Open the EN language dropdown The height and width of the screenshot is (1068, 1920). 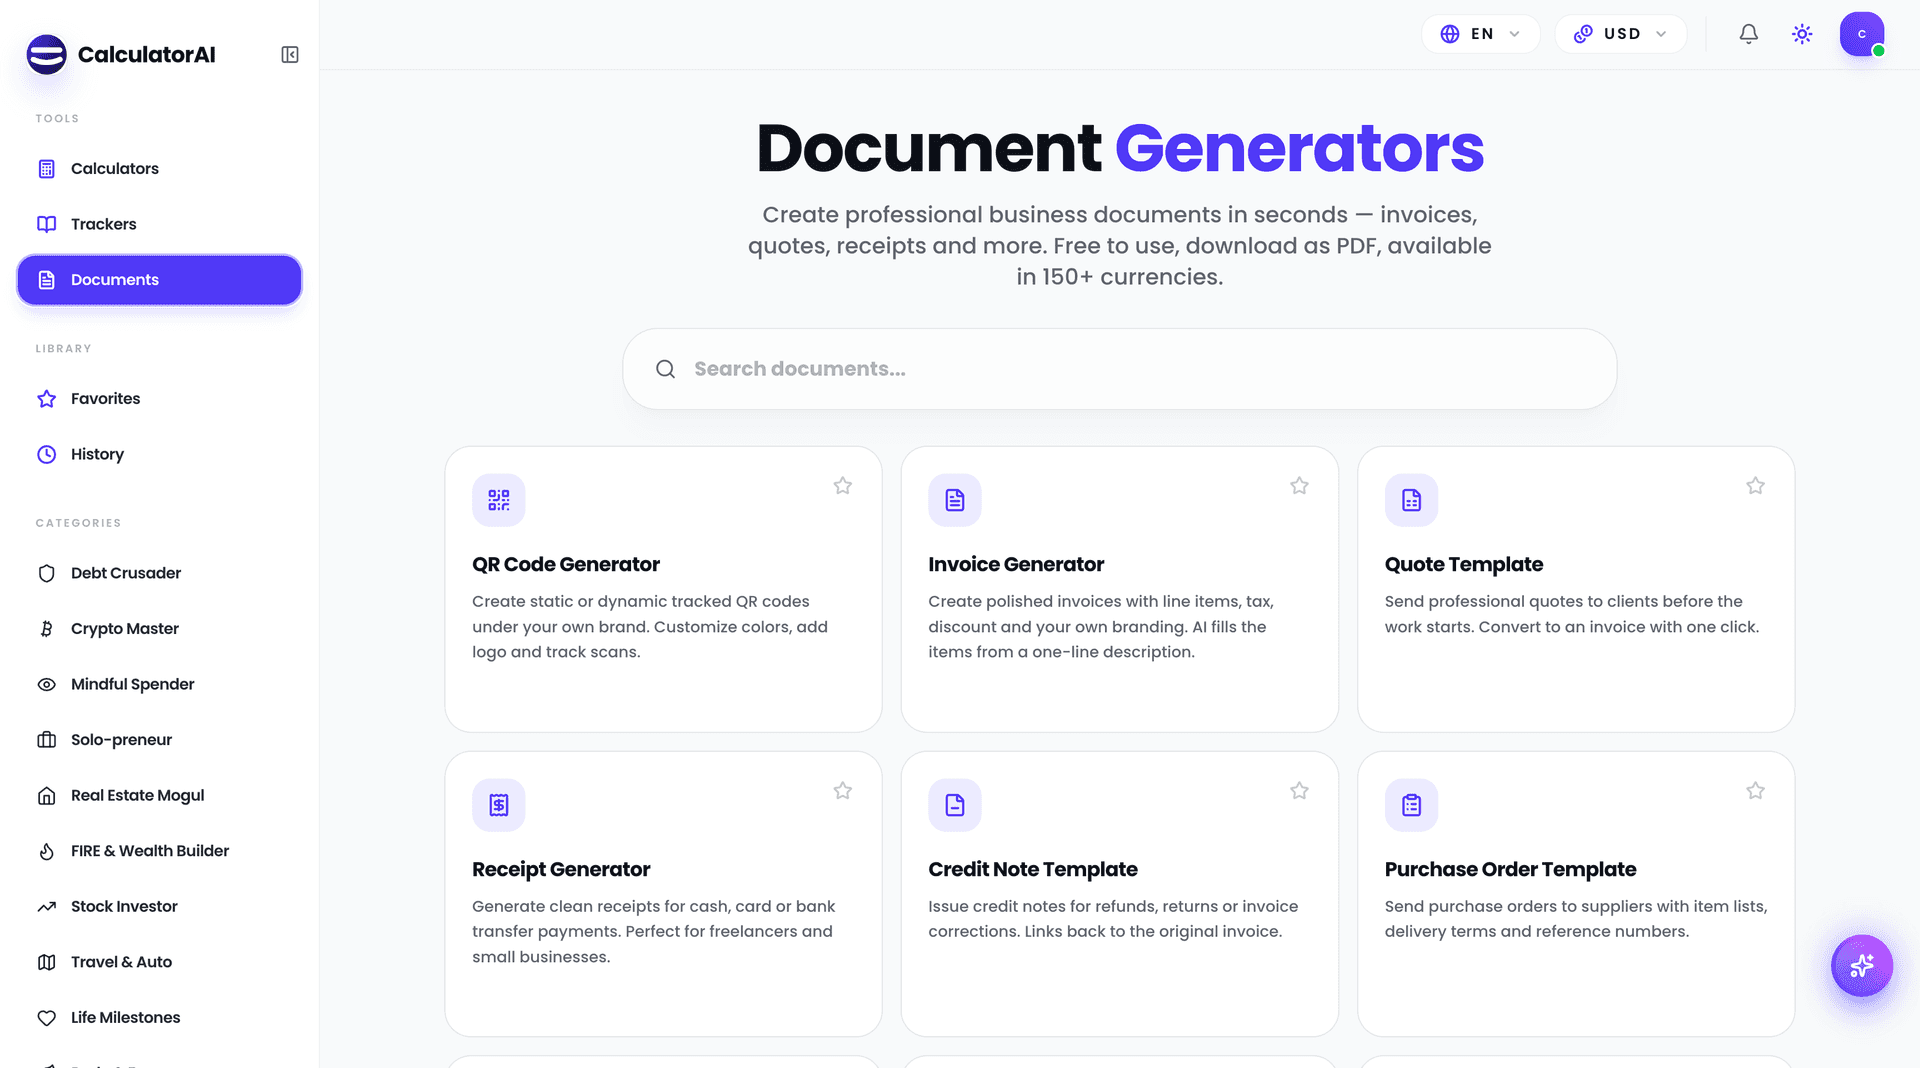click(x=1480, y=34)
